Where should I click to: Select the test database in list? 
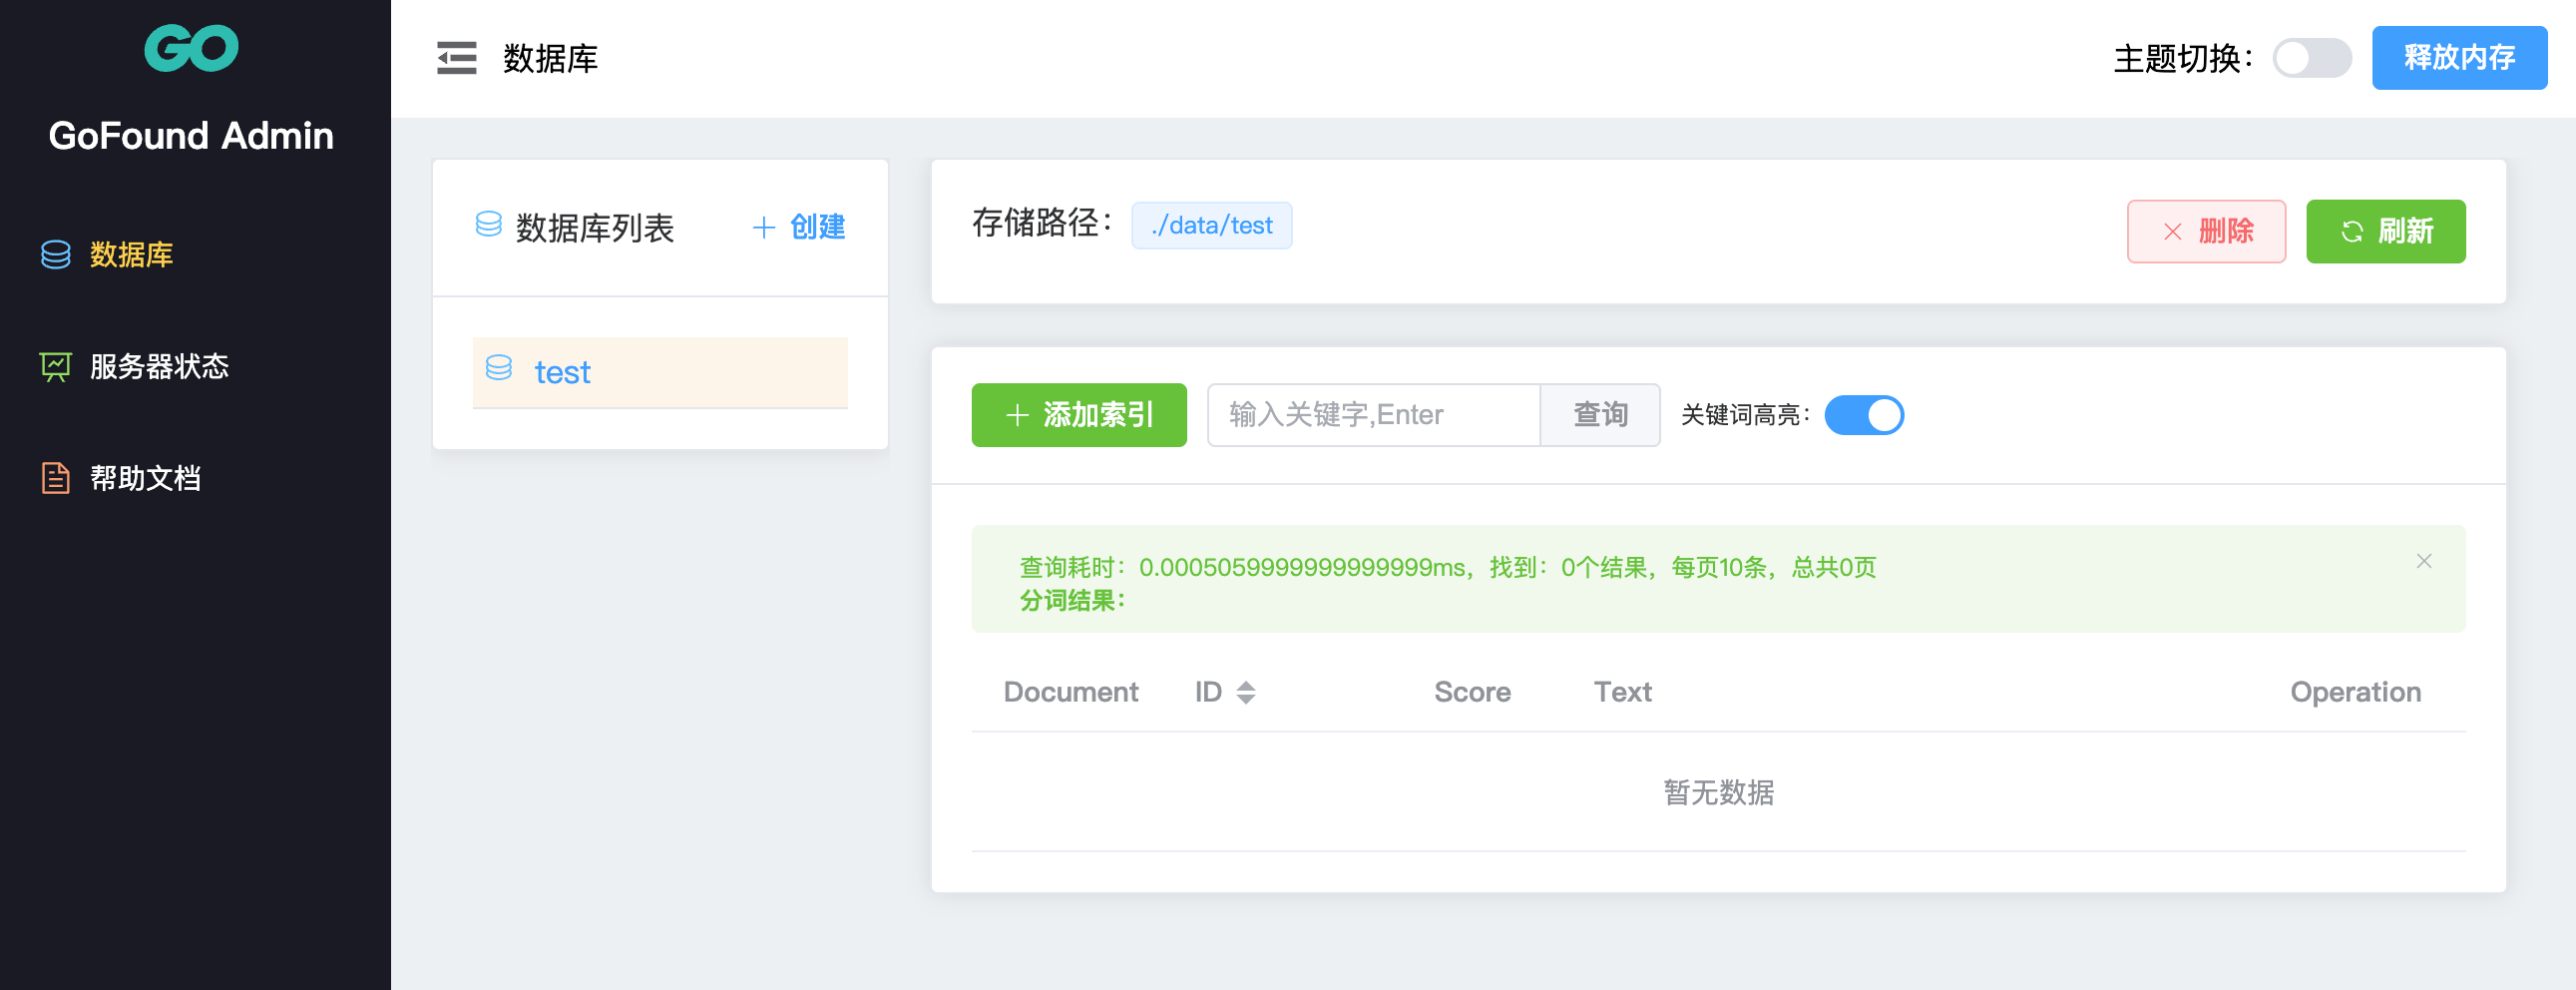(660, 372)
